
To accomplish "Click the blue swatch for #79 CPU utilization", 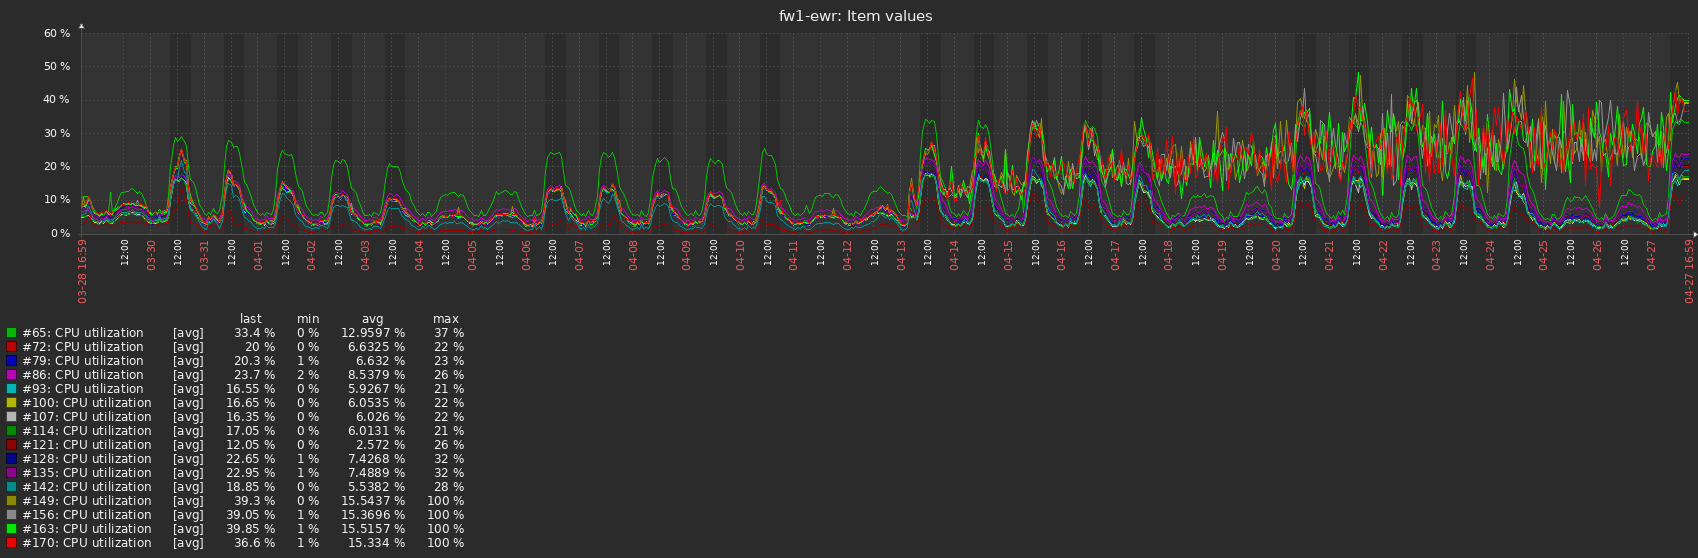I will point(11,361).
